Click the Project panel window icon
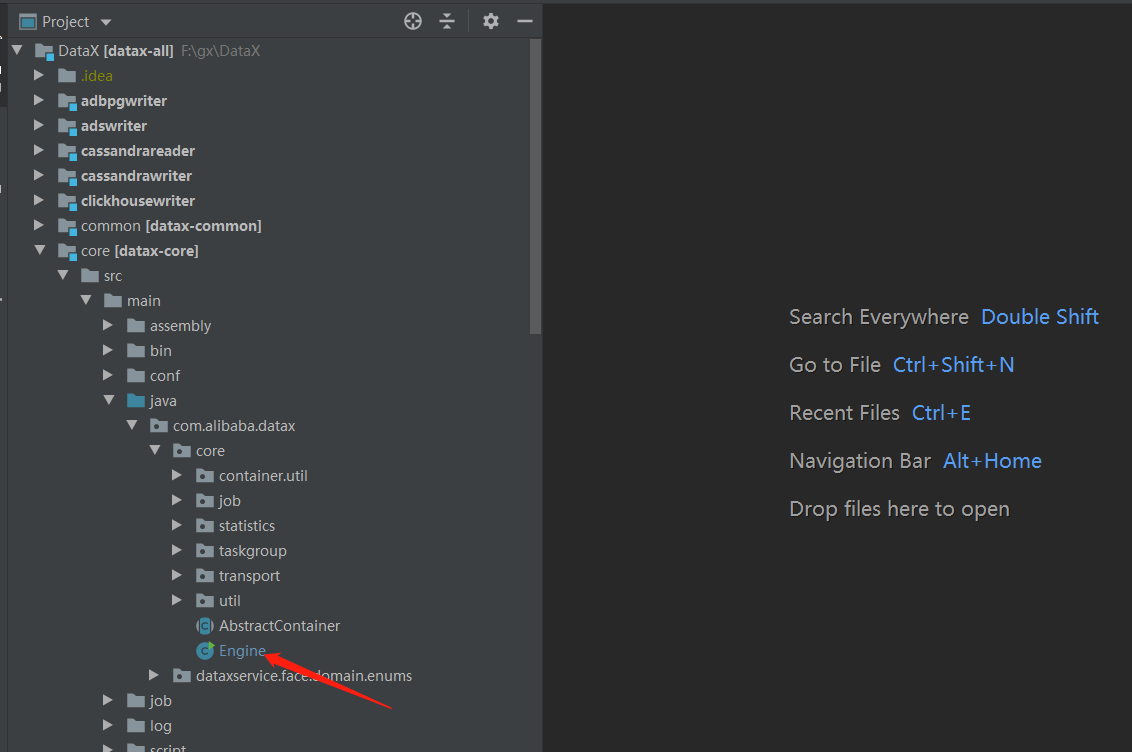1132x752 pixels. point(27,22)
